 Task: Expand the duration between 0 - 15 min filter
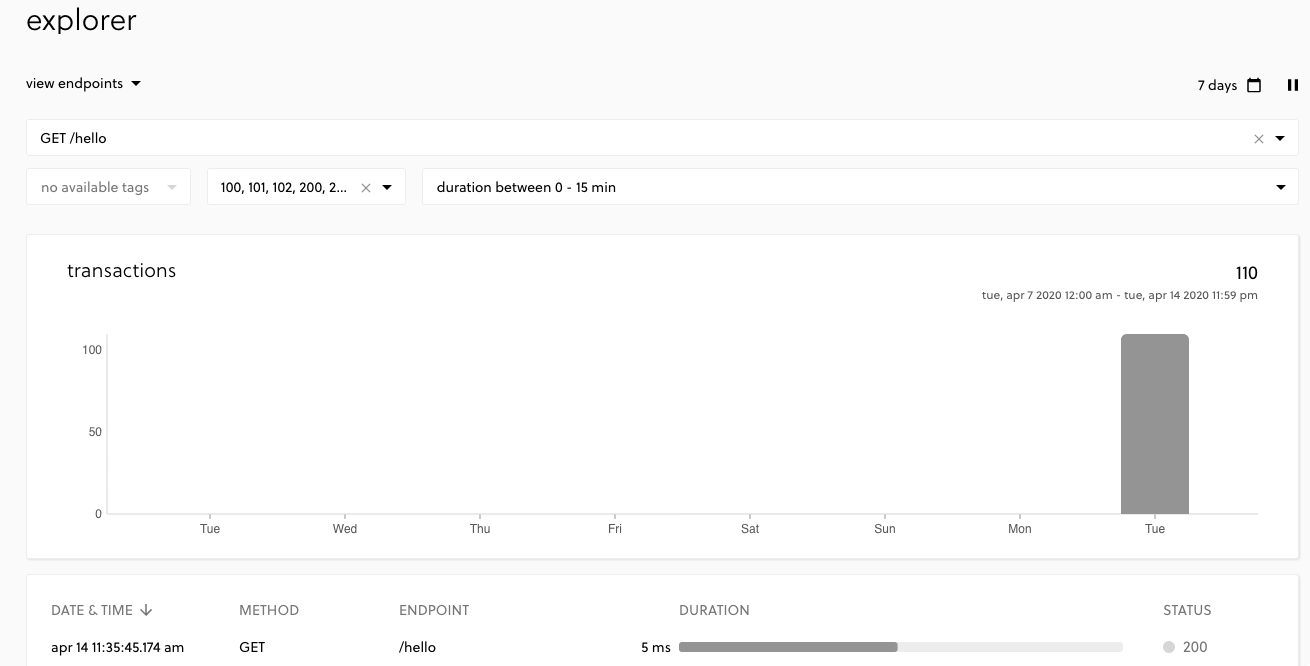1281,187
